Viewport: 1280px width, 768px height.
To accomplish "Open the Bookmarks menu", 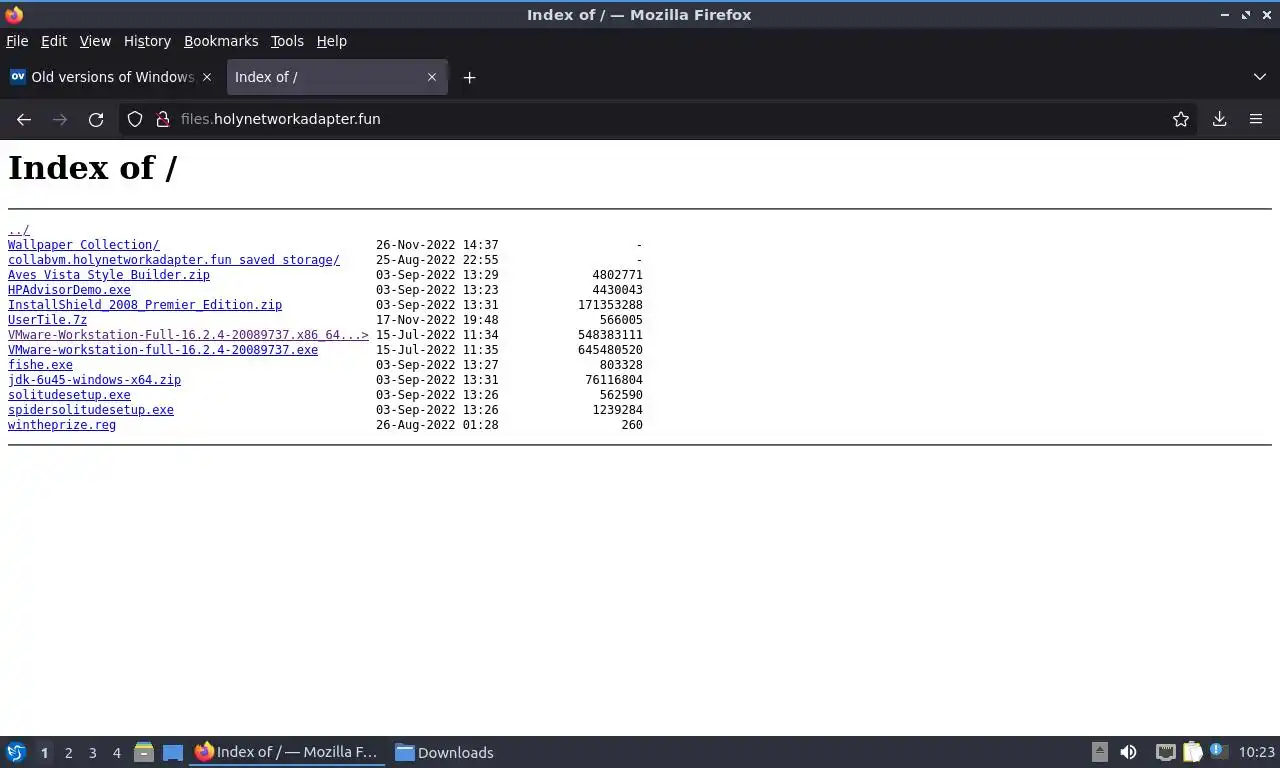I will pyautogui.click(x=221, y=41).
